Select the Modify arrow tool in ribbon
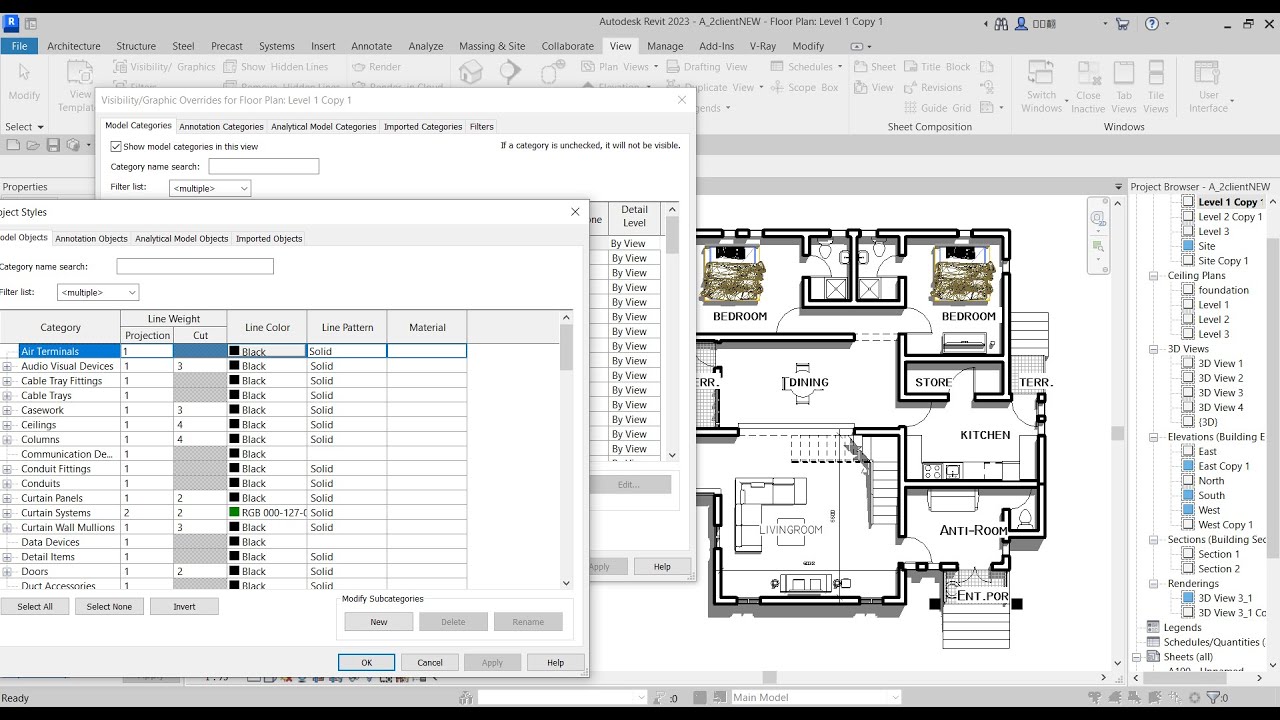The height and width of the screenshot is (720, 1280). (24, 82)
